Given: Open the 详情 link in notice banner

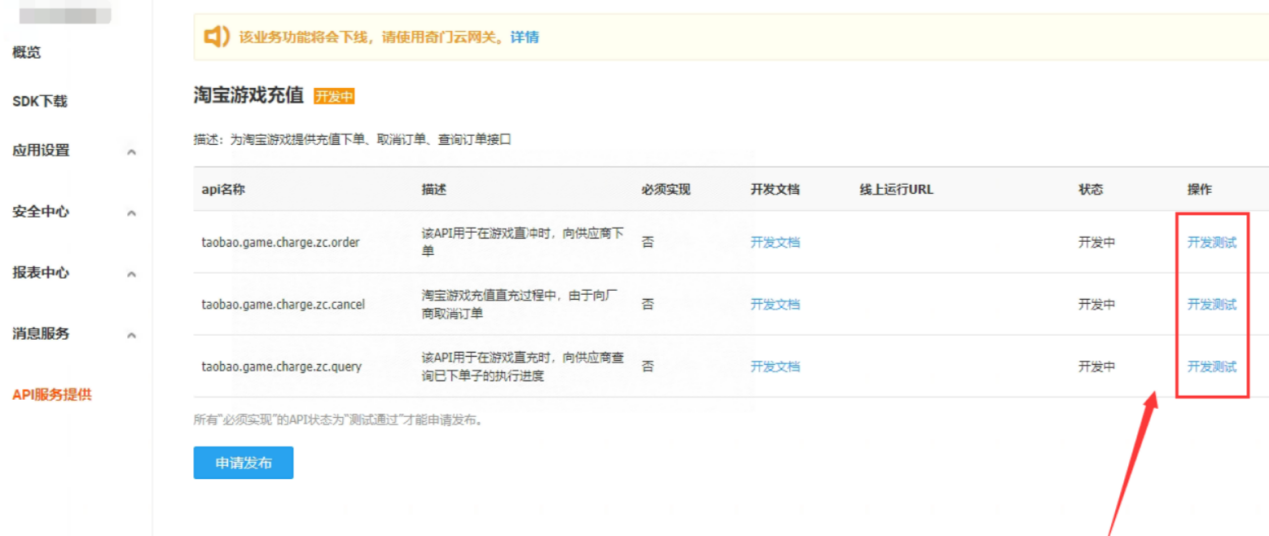Looking at the screenshot, I should pos(524,37).
